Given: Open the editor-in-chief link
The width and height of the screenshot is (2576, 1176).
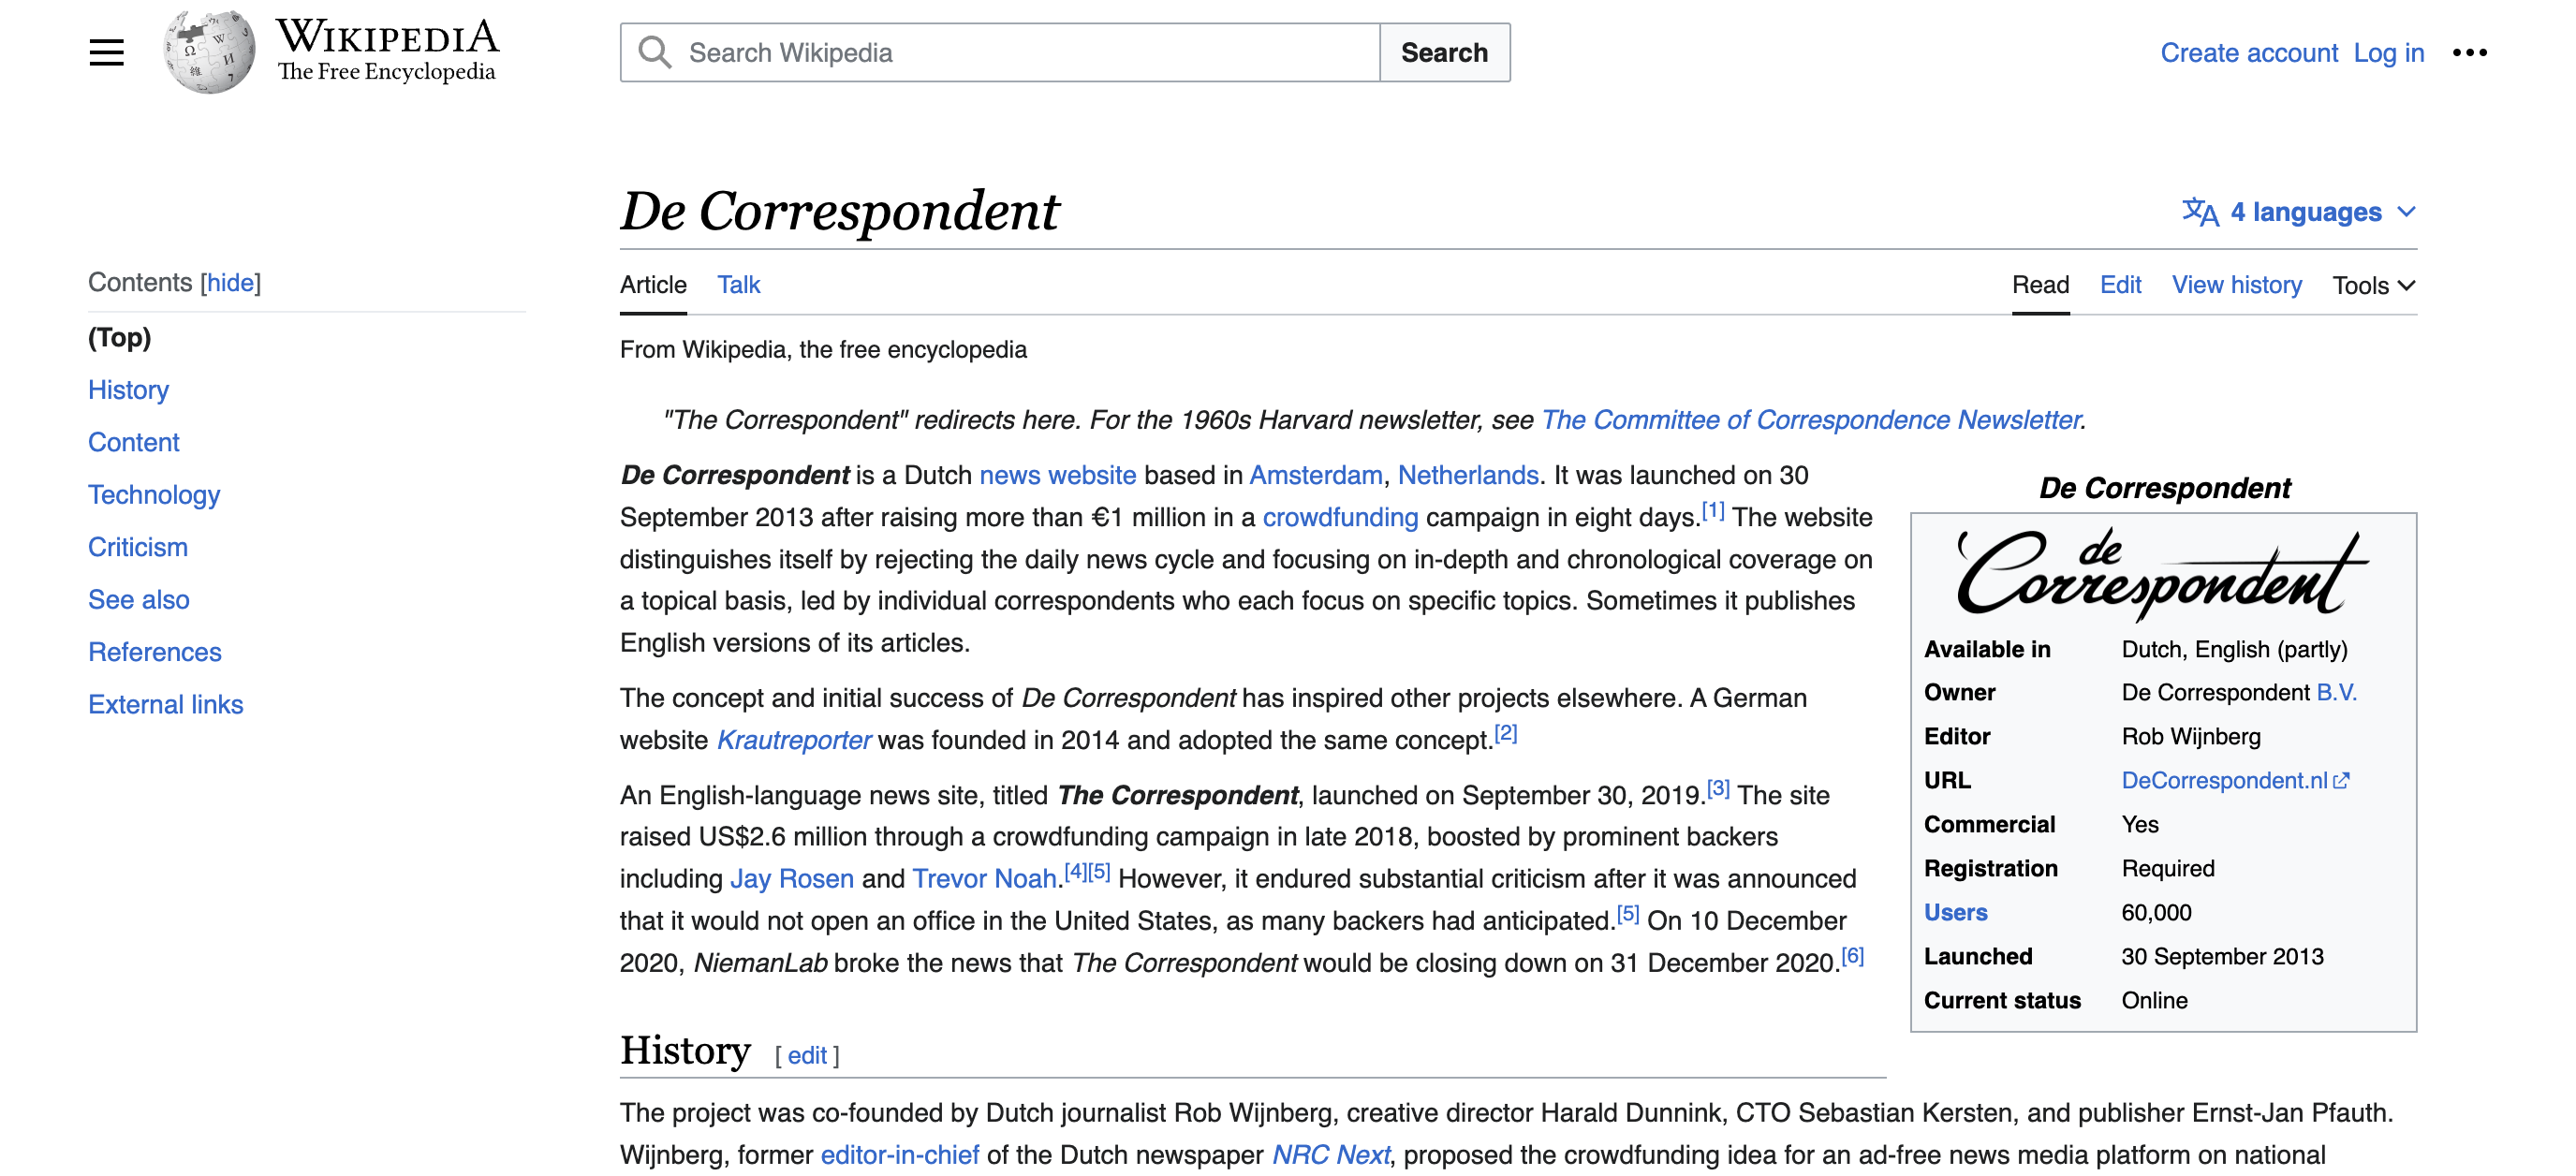Looking at the screenshot, I should [899, 1155].
